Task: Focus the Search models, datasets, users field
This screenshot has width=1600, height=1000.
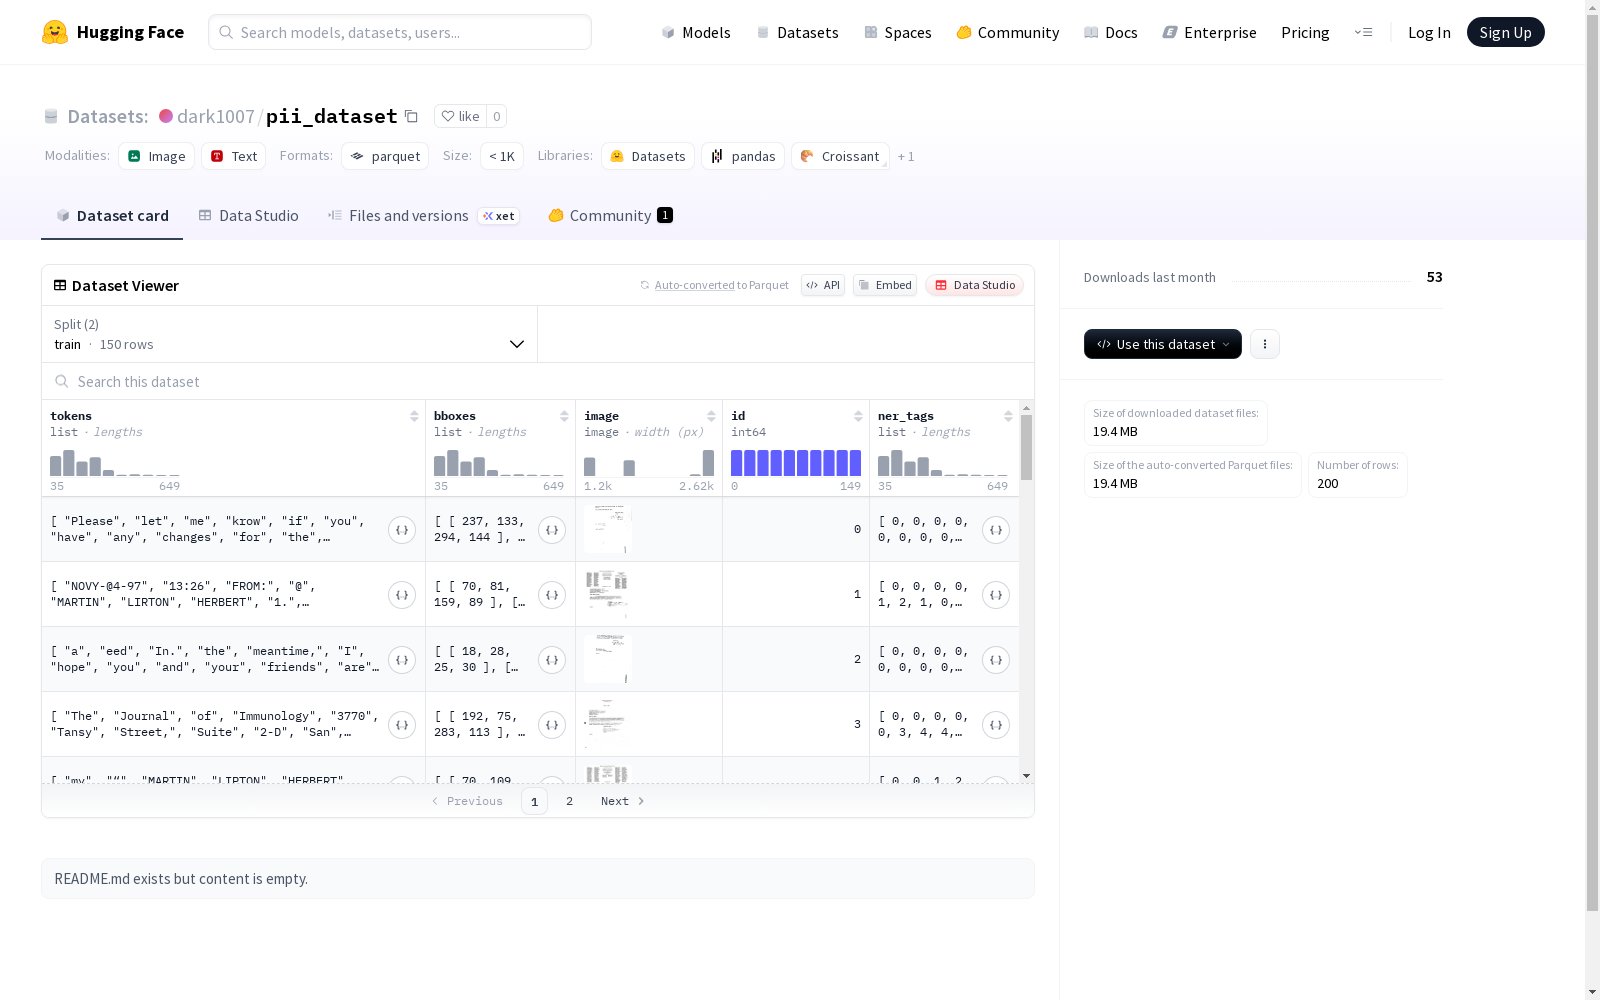Action: coord(400,32)
